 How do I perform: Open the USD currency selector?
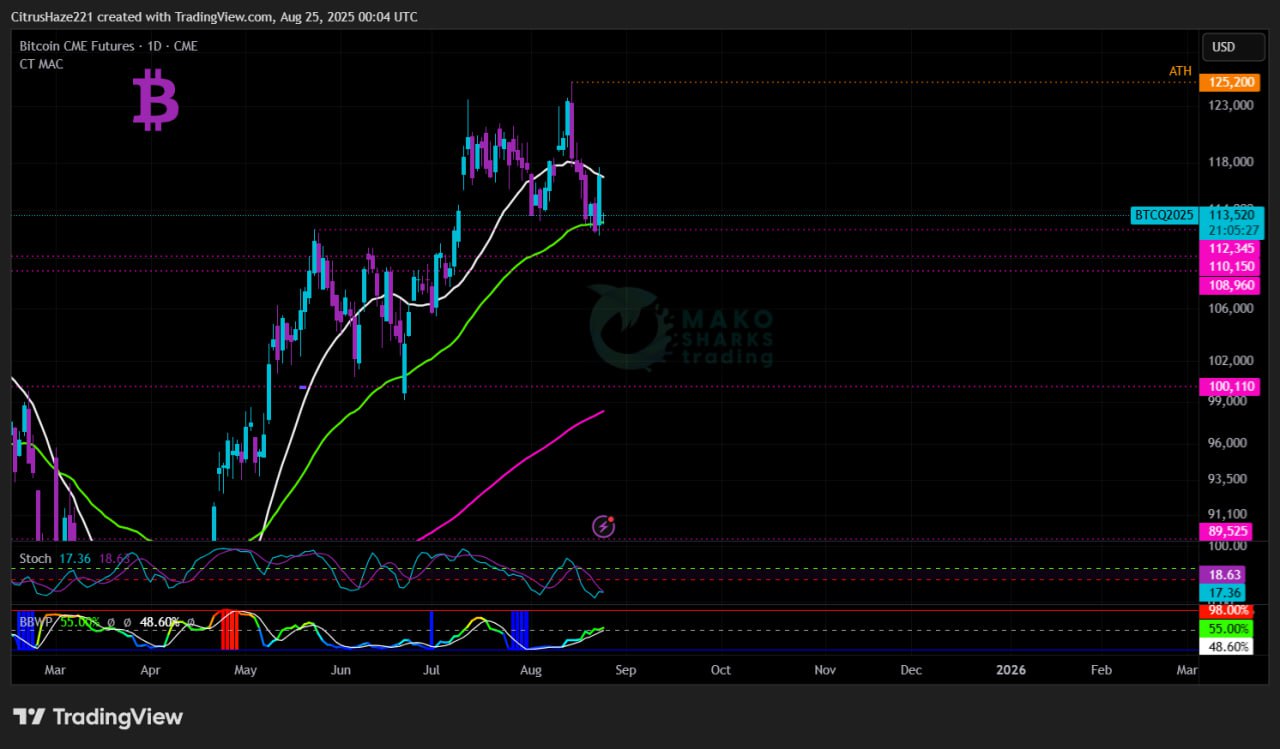(x=1224, y=47)
